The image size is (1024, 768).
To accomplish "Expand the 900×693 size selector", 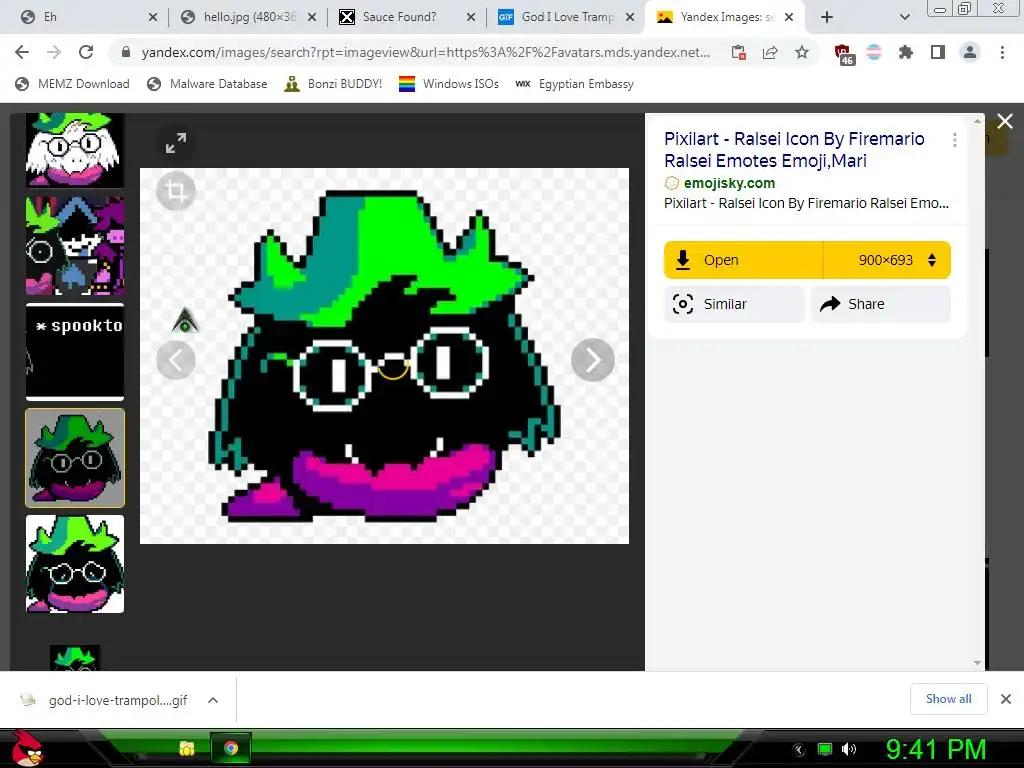I will click(x=887, y=260).
